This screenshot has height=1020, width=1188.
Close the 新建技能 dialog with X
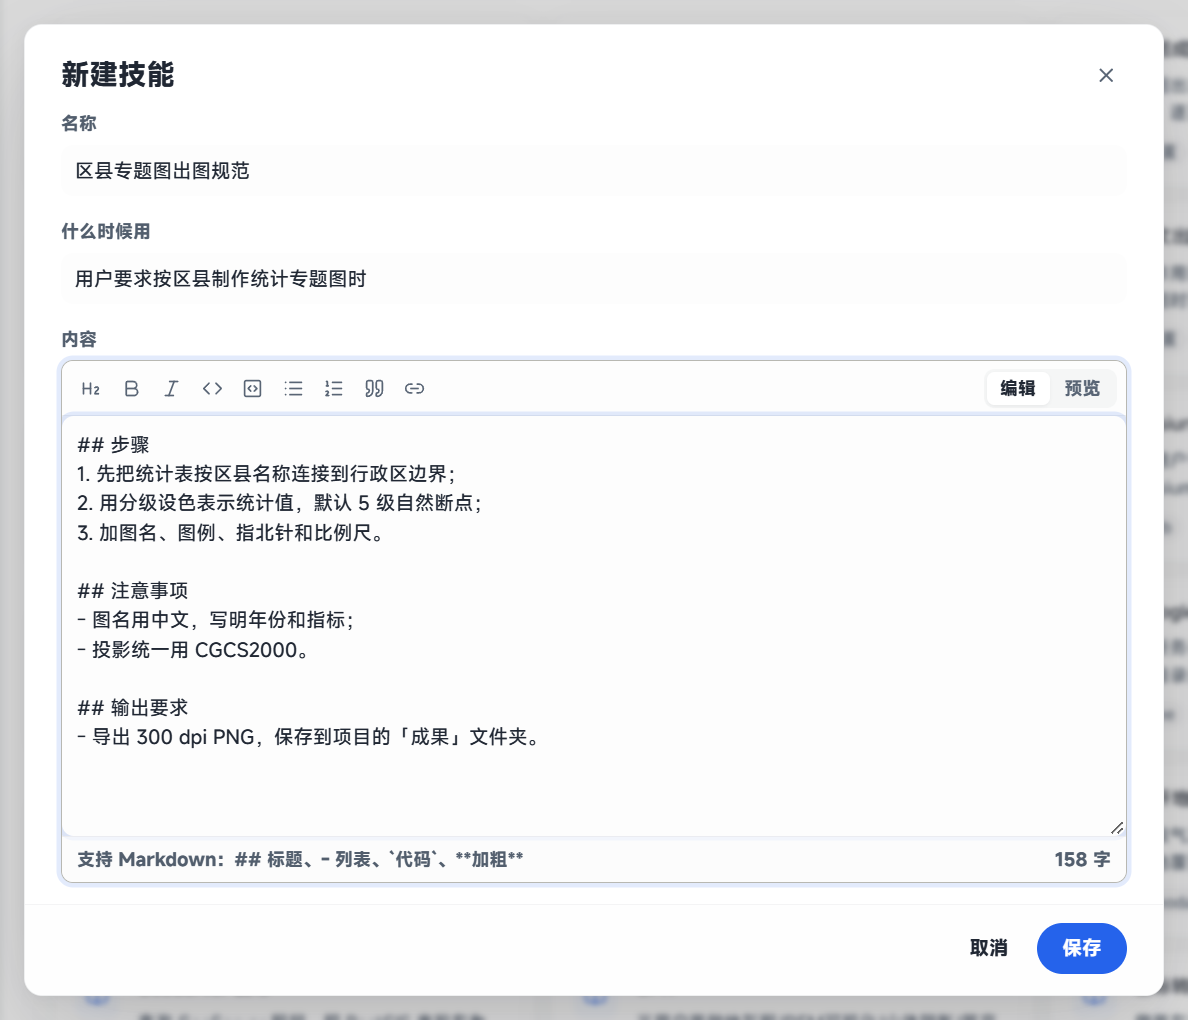[1106, 75]
